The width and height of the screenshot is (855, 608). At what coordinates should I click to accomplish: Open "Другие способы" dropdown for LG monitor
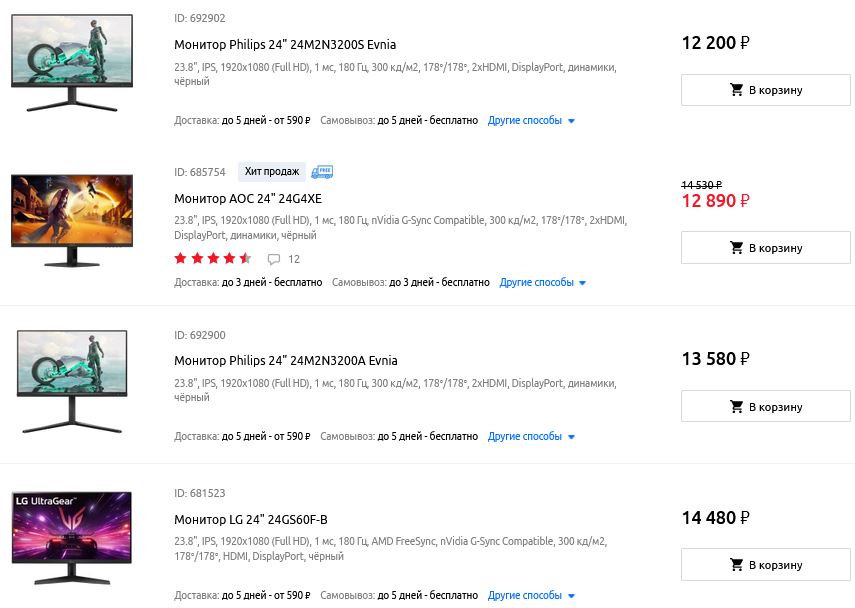coord(532,596)
